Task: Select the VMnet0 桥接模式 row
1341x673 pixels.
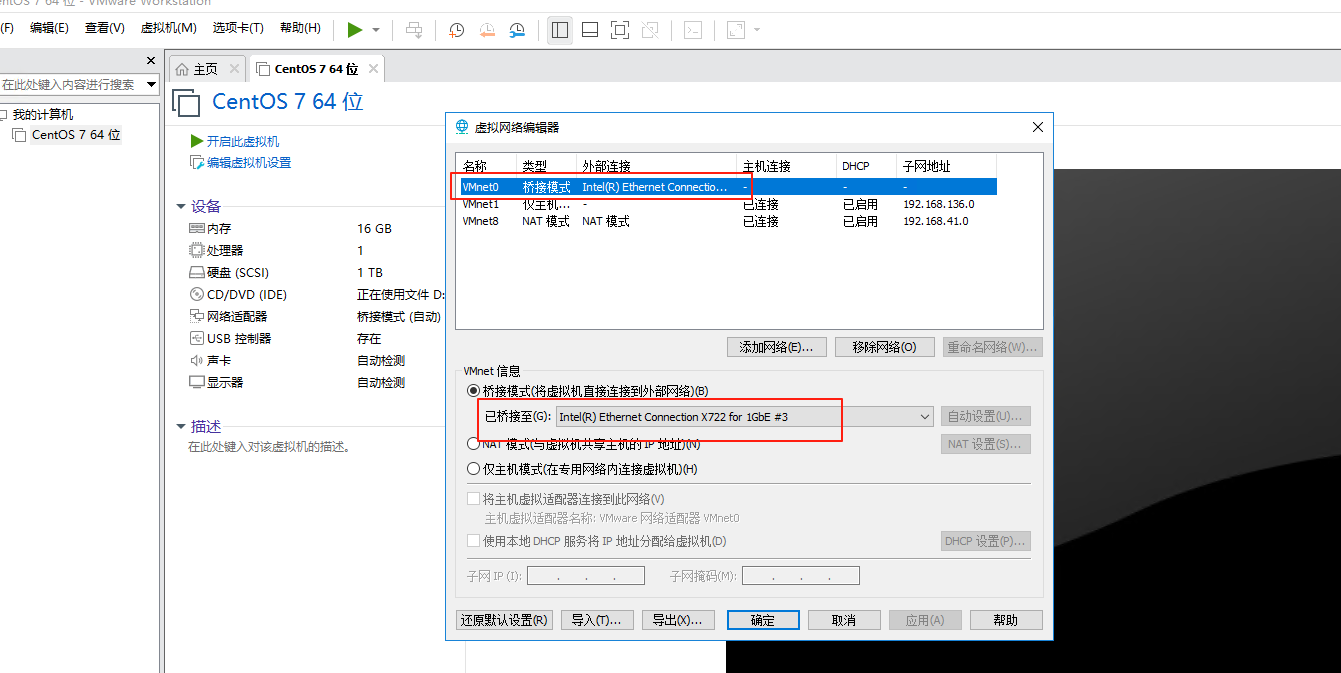Action: [x=727, y=187]
